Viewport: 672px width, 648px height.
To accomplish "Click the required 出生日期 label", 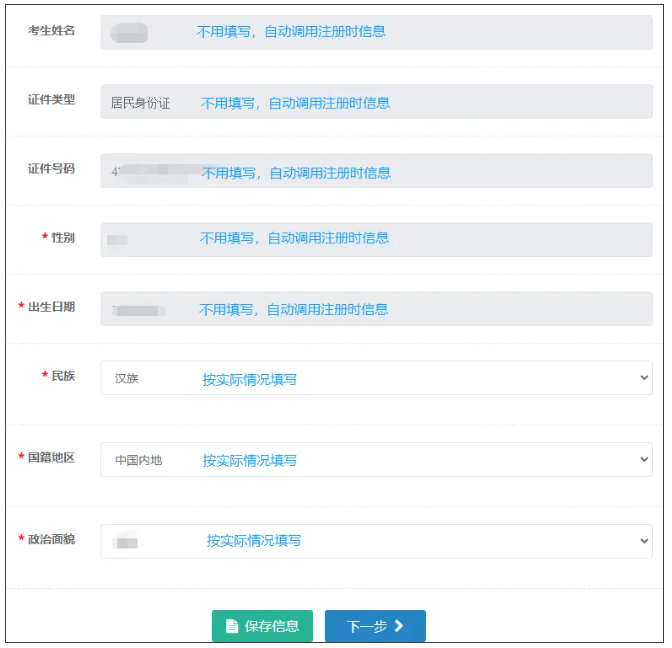I will click(51, 307).
